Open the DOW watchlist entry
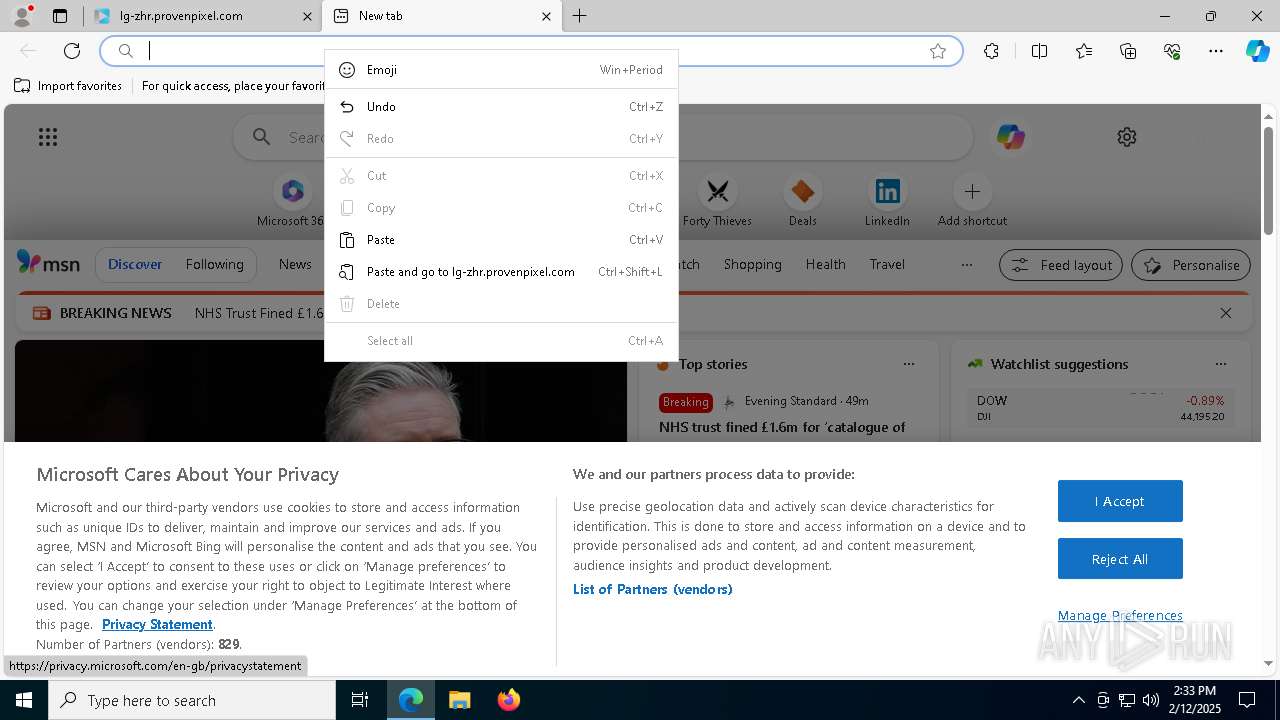This screenshot has height=720, width=1280. coord(1100,407)
